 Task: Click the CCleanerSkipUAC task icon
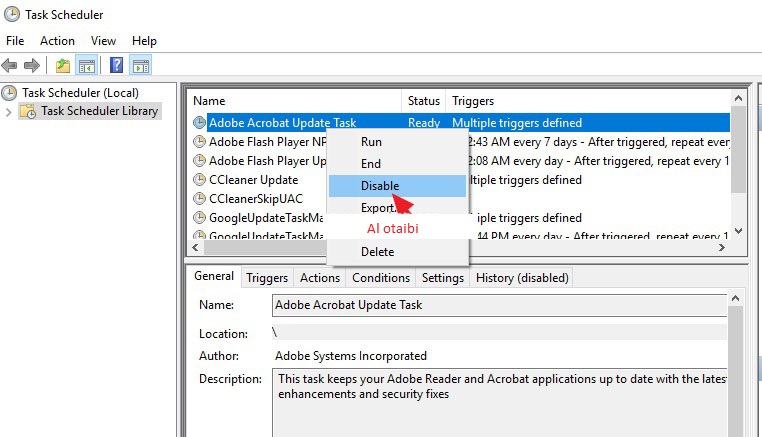(x=199, y=198)
